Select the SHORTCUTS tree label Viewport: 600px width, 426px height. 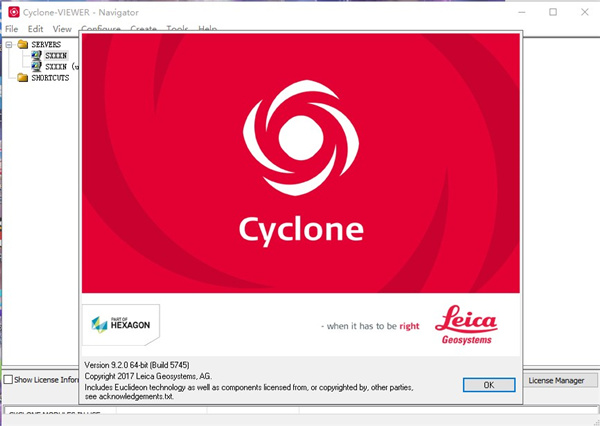[51, 78]
